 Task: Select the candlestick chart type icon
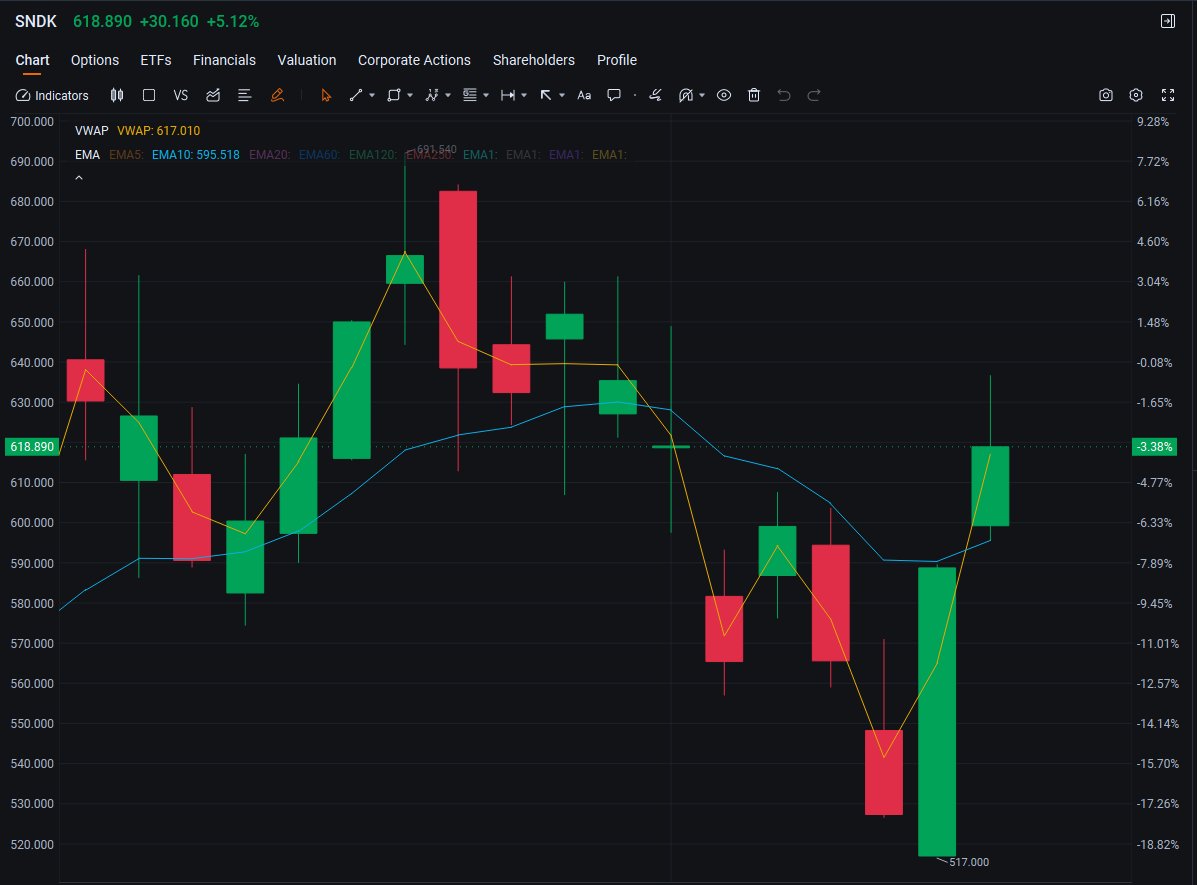[117, 95]
